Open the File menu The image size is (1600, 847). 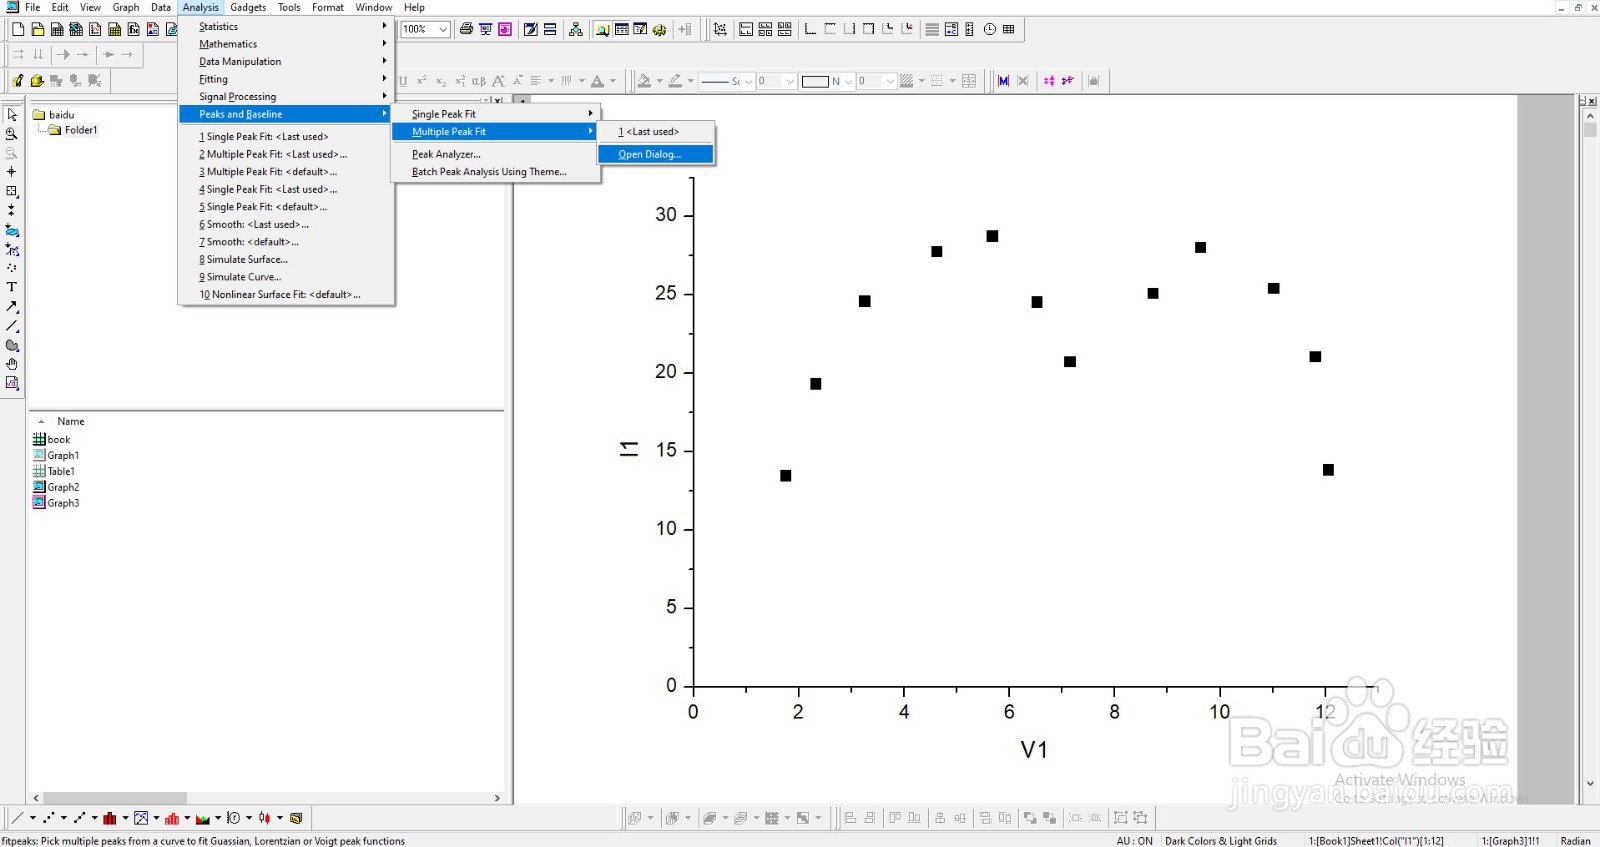coord(33,7)
